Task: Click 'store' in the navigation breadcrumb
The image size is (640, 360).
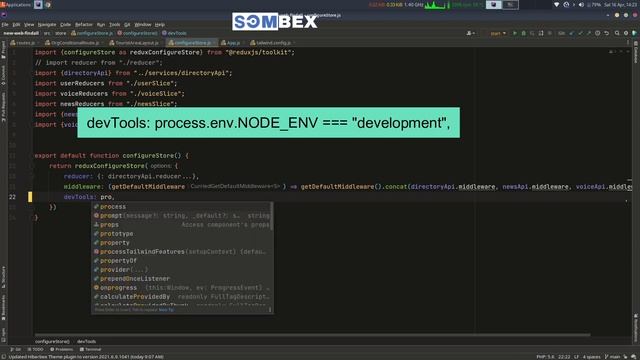Action: pos(60,33)
